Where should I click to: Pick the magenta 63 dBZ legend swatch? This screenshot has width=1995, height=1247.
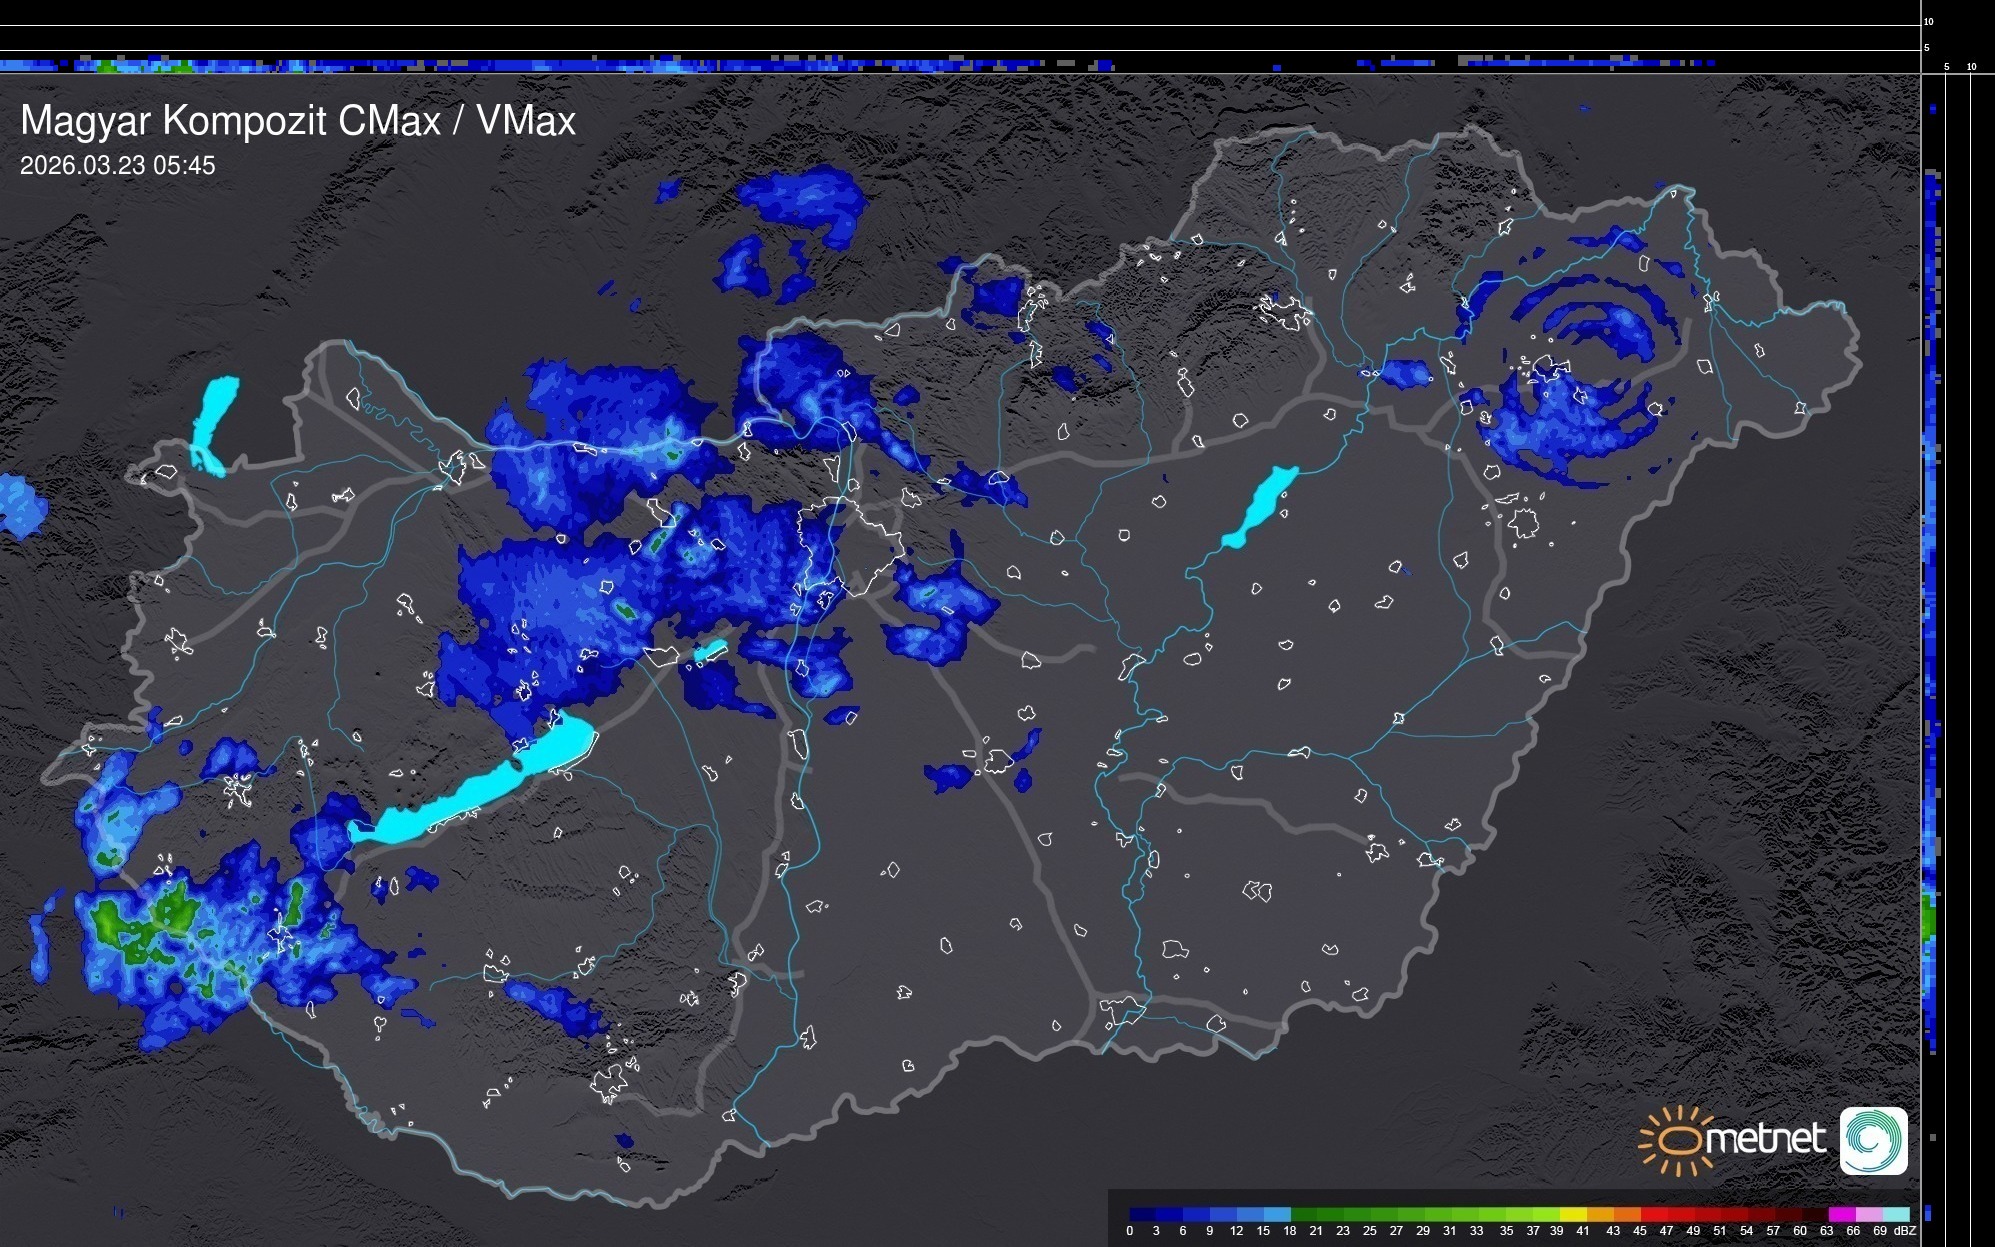coord(1842,1214)
